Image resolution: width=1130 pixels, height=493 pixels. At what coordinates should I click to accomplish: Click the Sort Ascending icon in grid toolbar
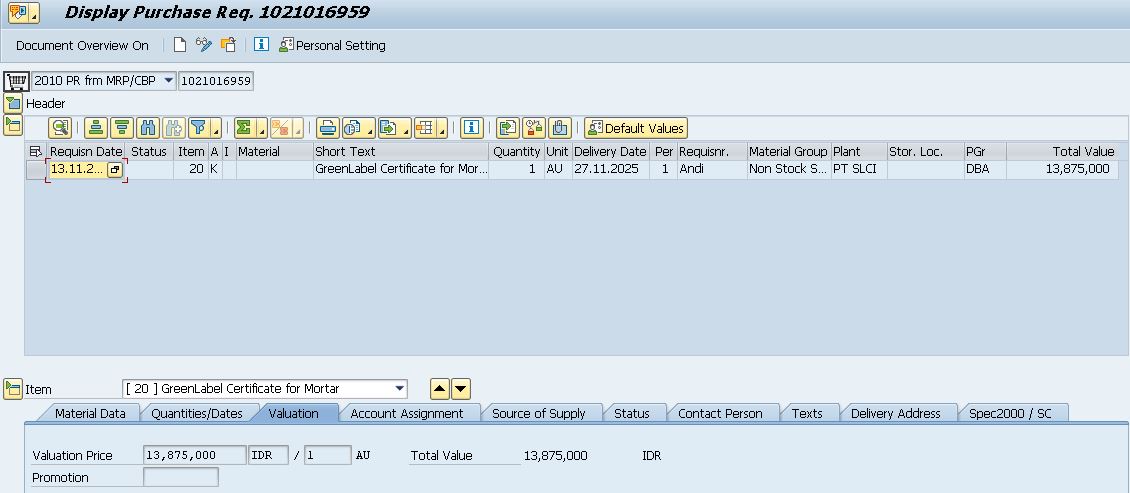[x=95, y=128]
